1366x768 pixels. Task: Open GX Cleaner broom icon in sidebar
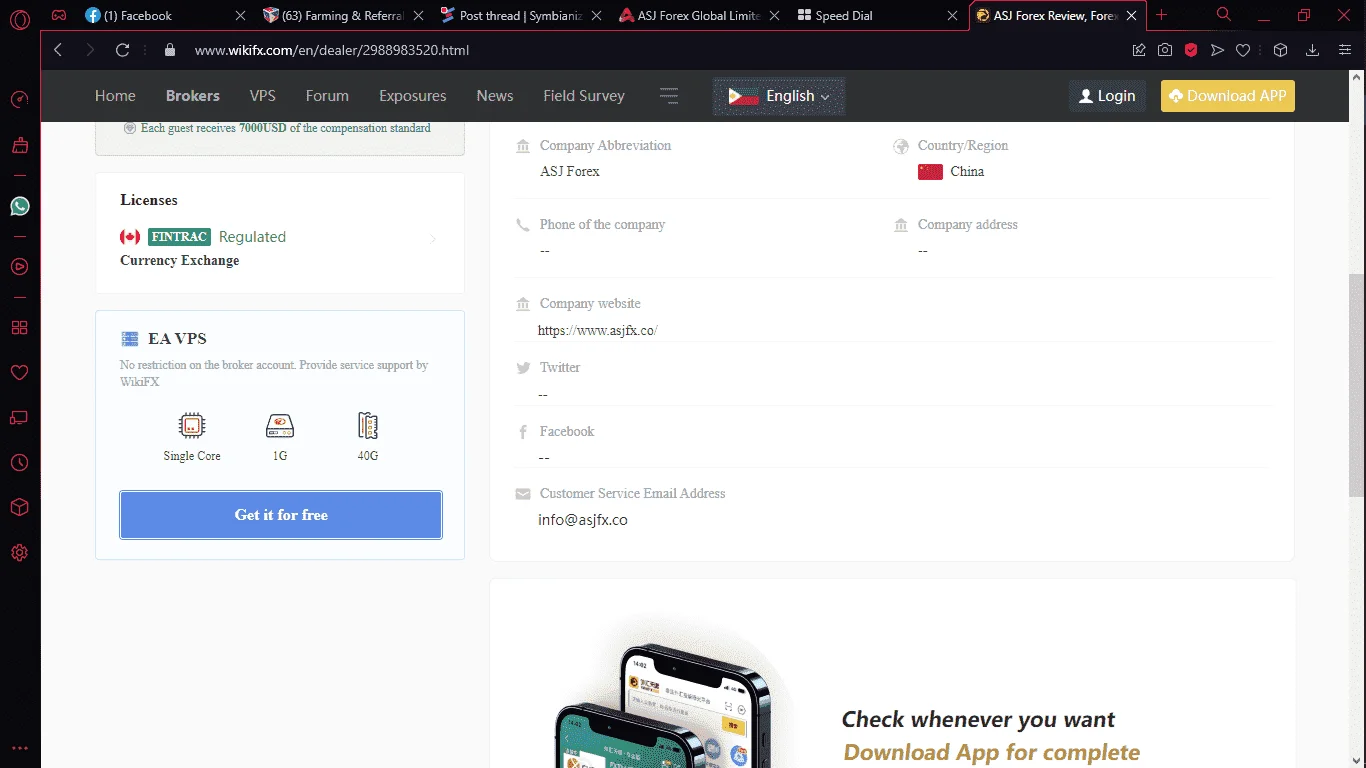(x=19, y=146)
